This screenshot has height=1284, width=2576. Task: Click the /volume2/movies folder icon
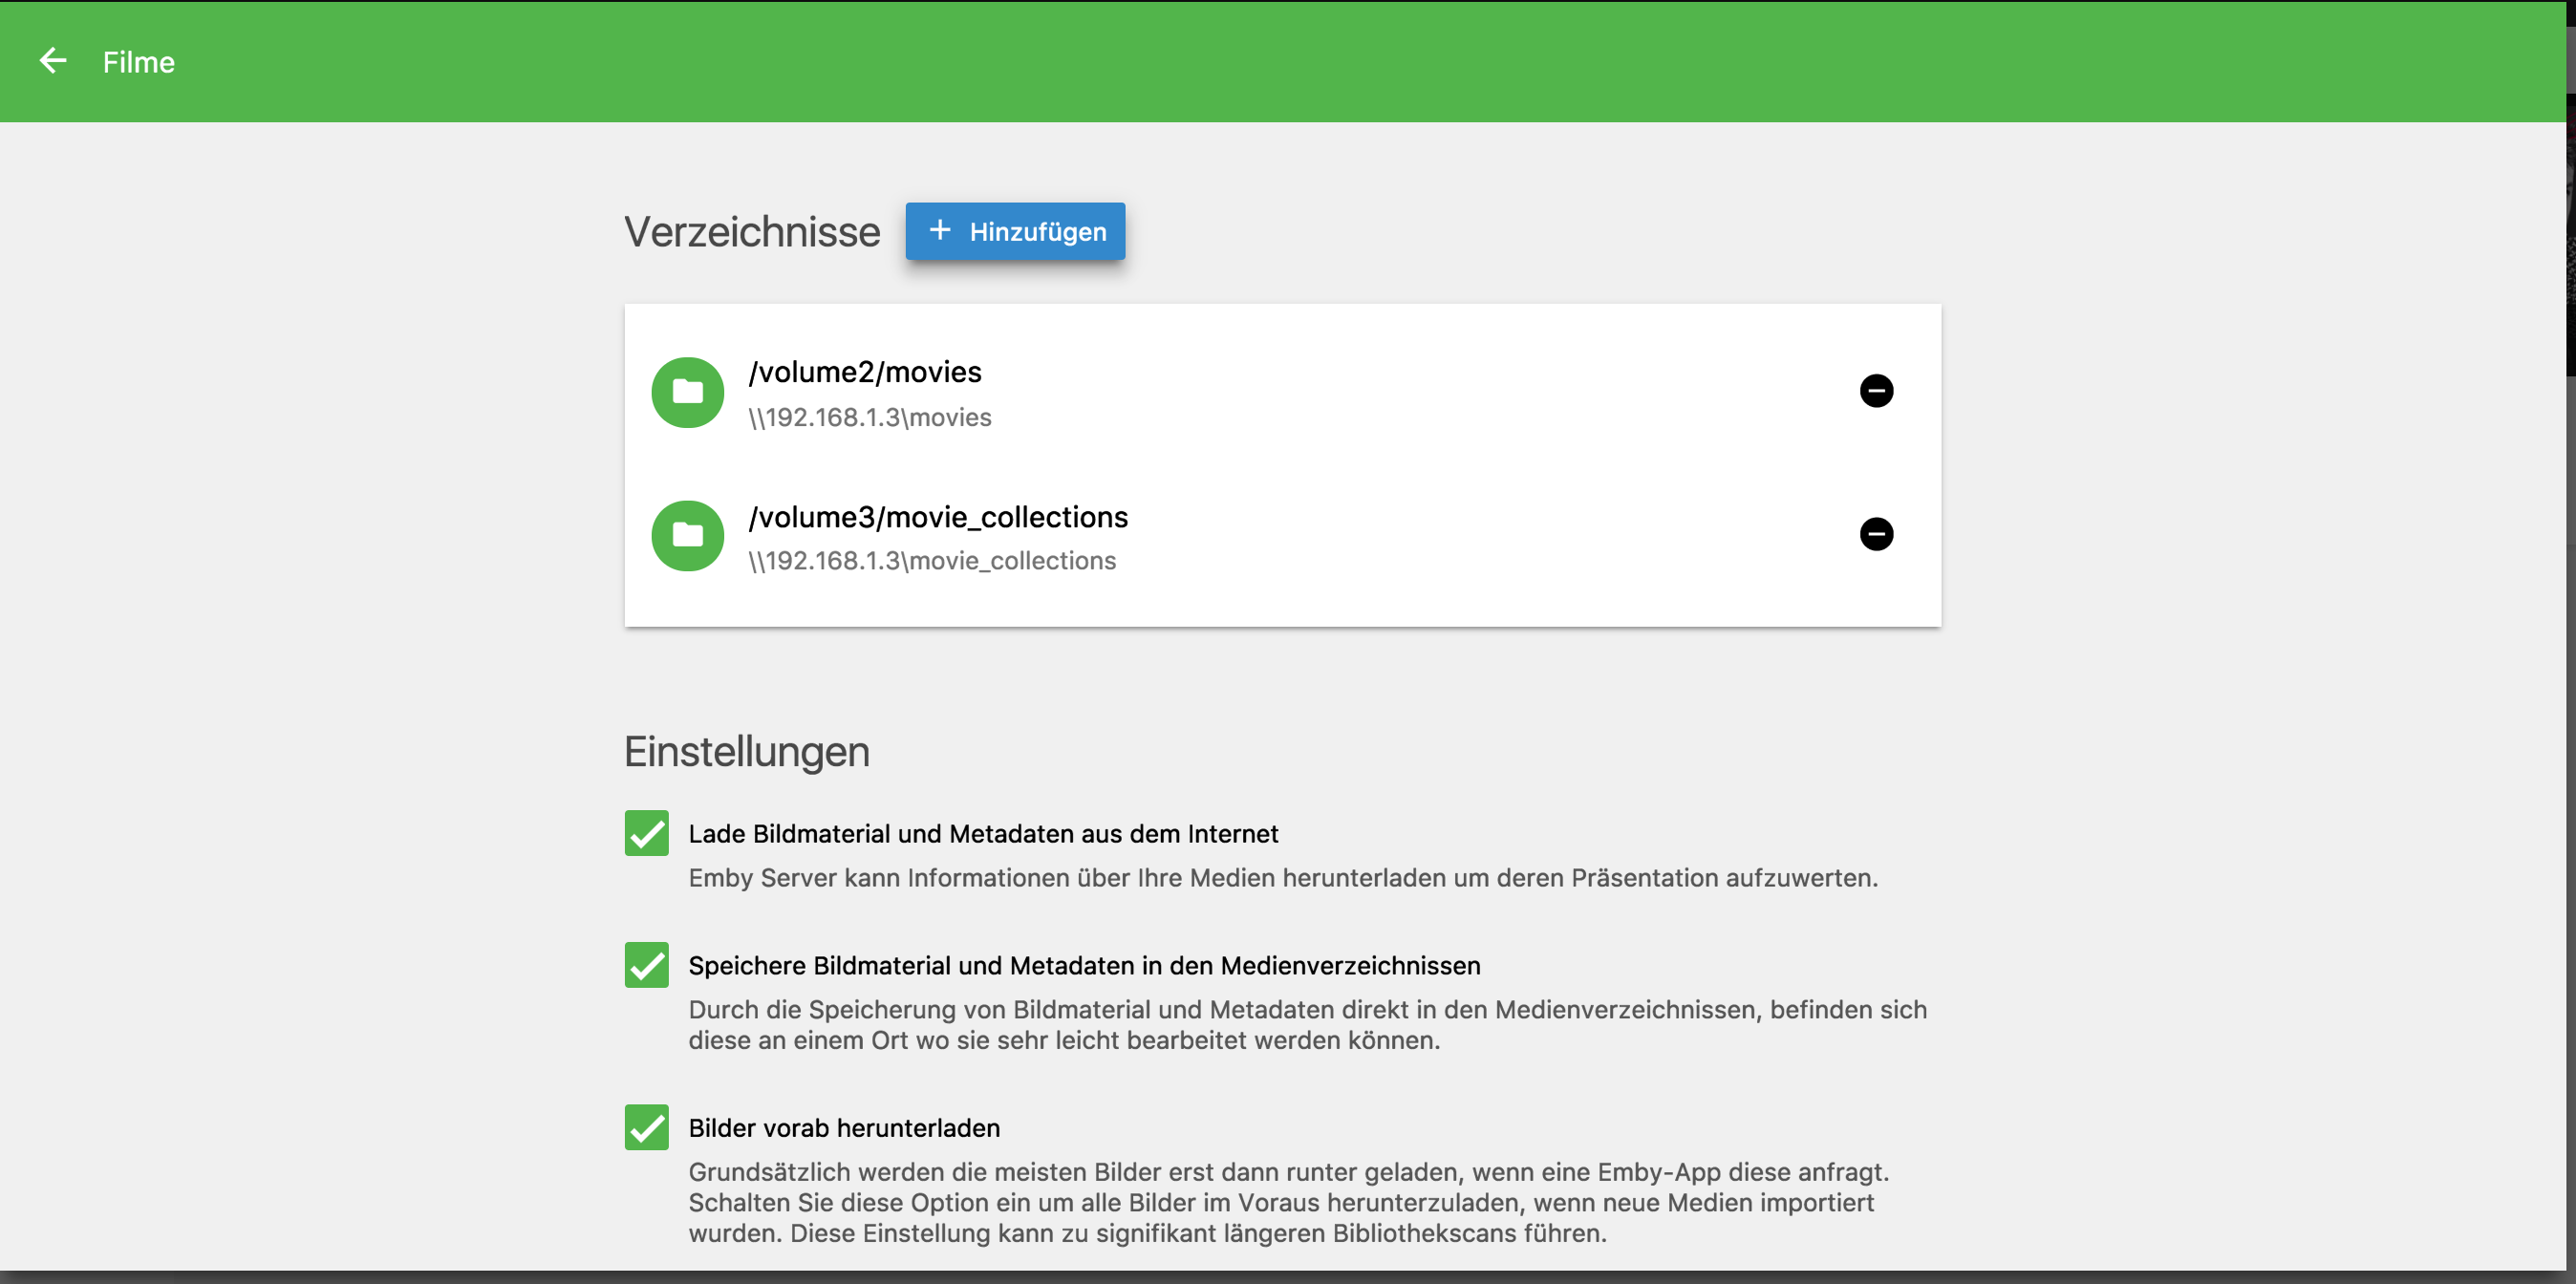point(688,392)
